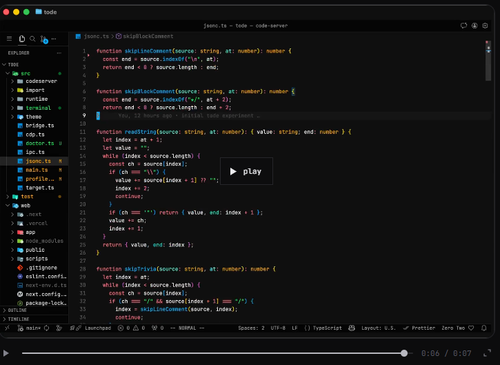Viewport: 500px width, 365px height.
Task: Open Explorer panel more actions ellipsis
Action: pyautogui.click(x=59, y=53)
